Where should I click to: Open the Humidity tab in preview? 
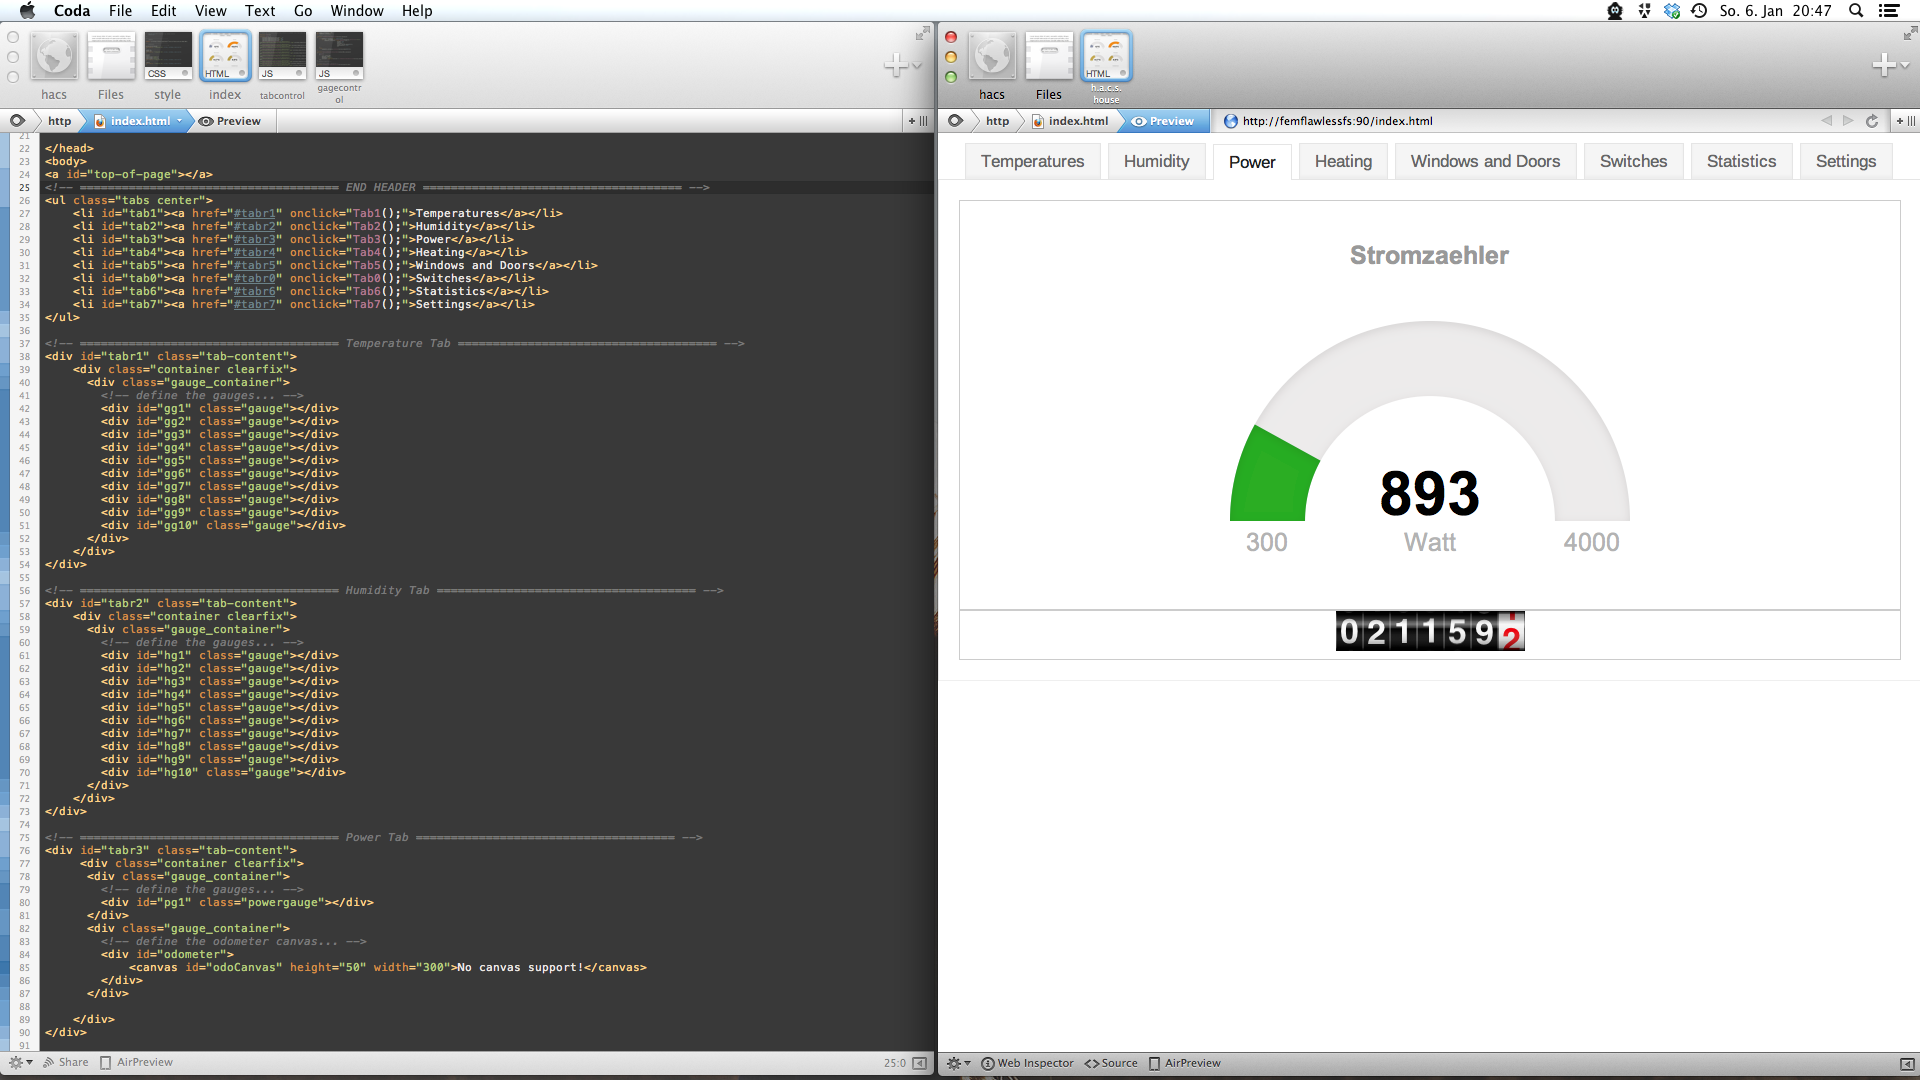point(1156,161)
